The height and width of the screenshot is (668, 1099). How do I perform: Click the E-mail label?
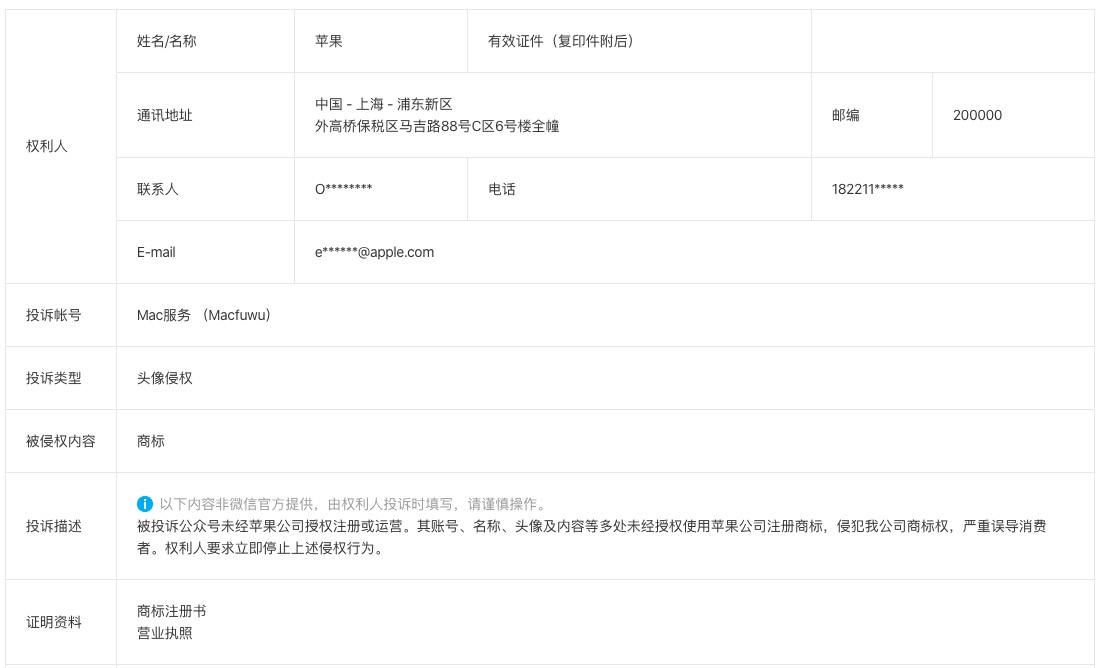pos(156,252)
